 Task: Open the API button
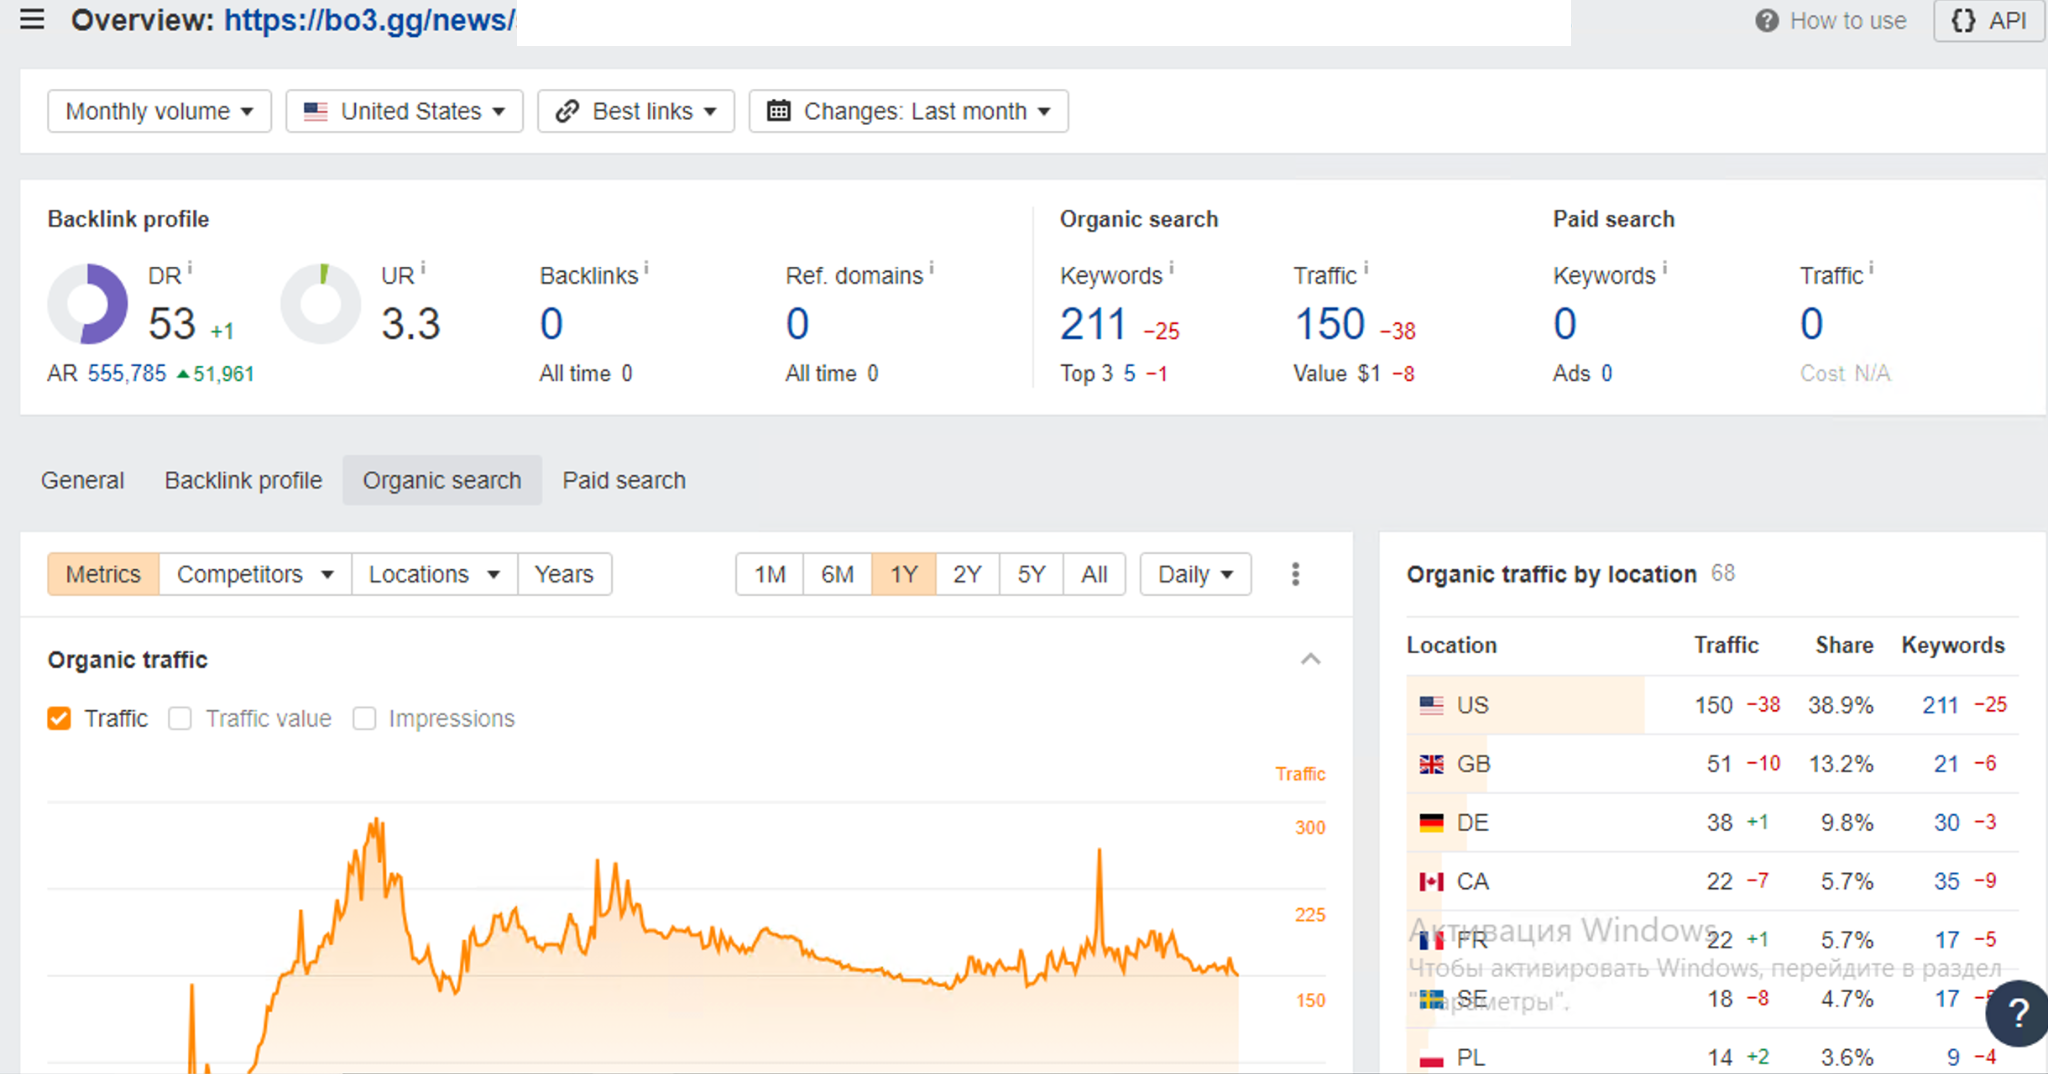[x=1989, y=21]
